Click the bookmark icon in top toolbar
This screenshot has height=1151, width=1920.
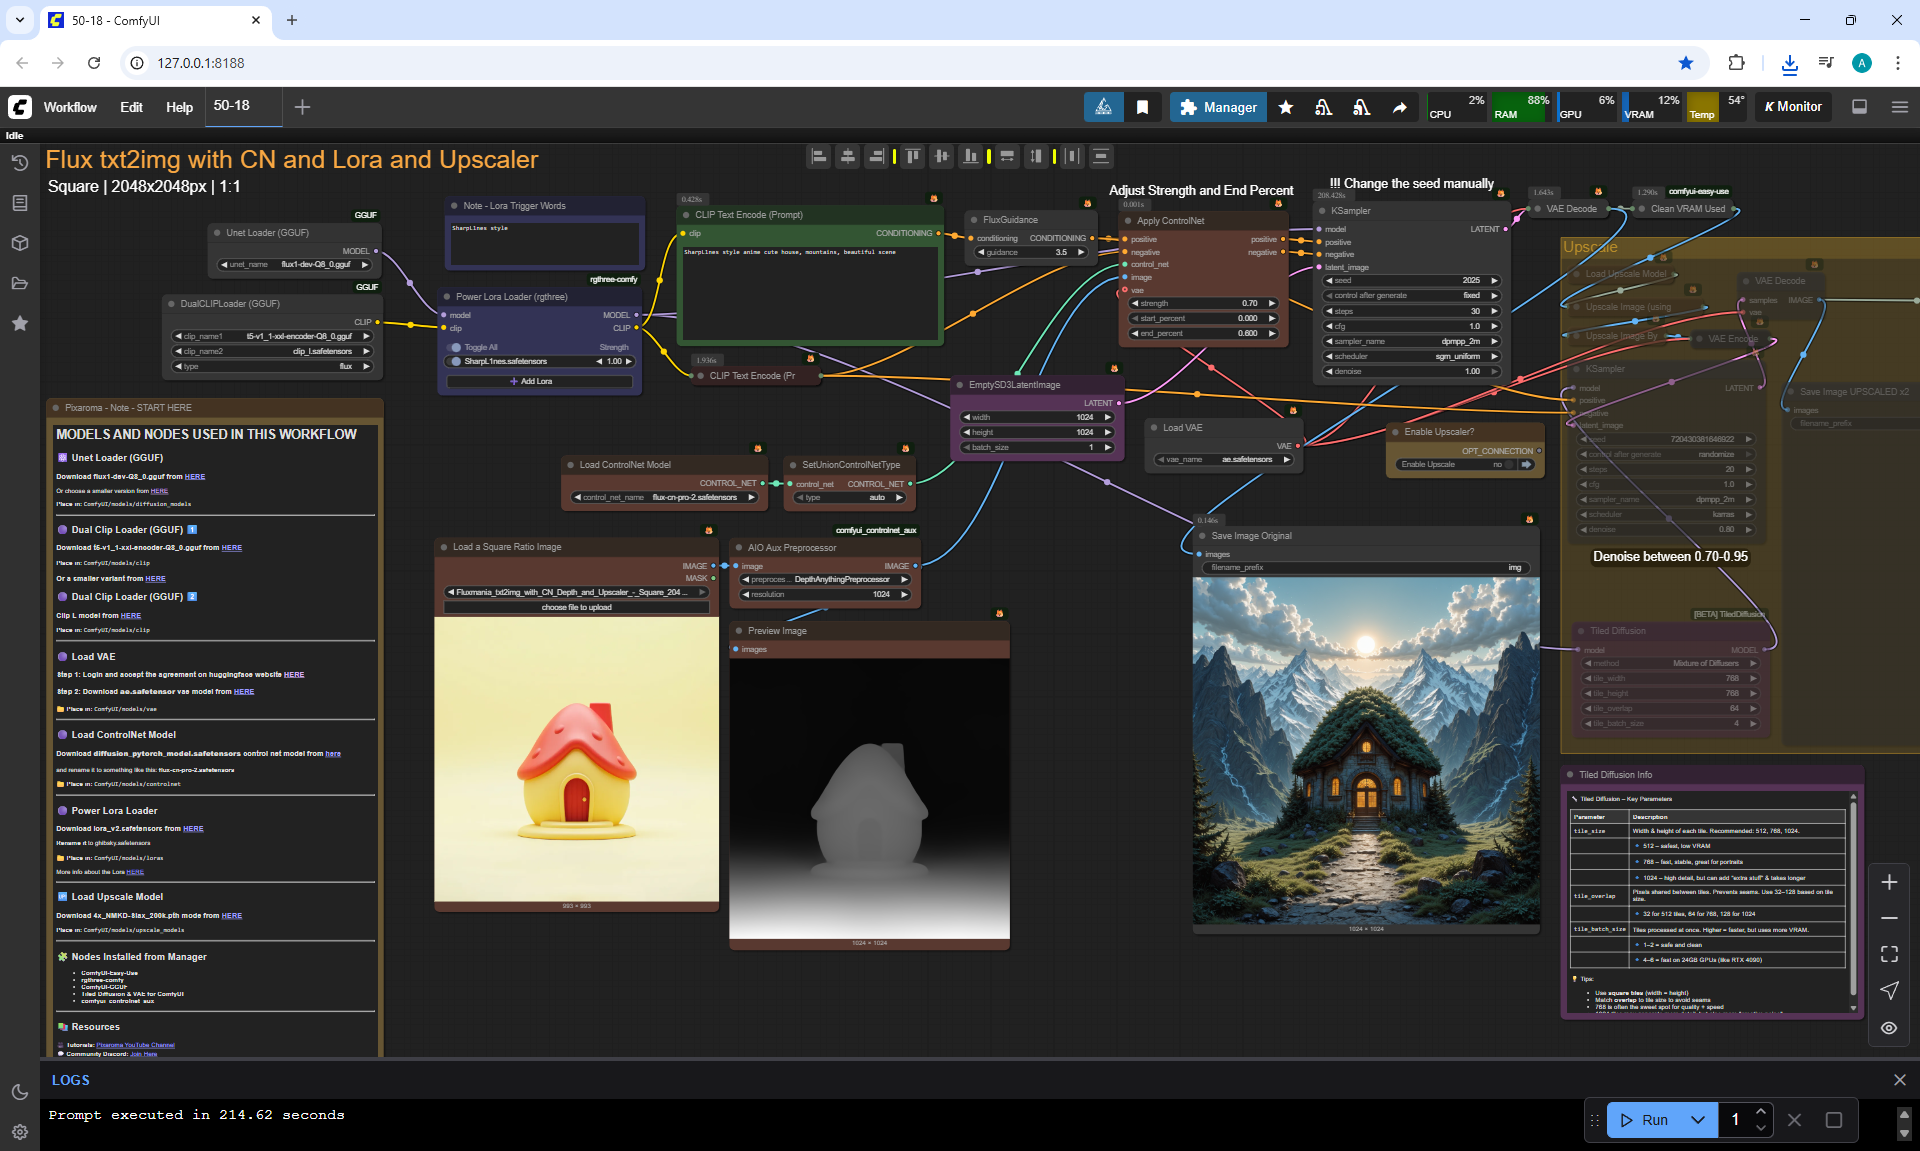click(1142, 107)
